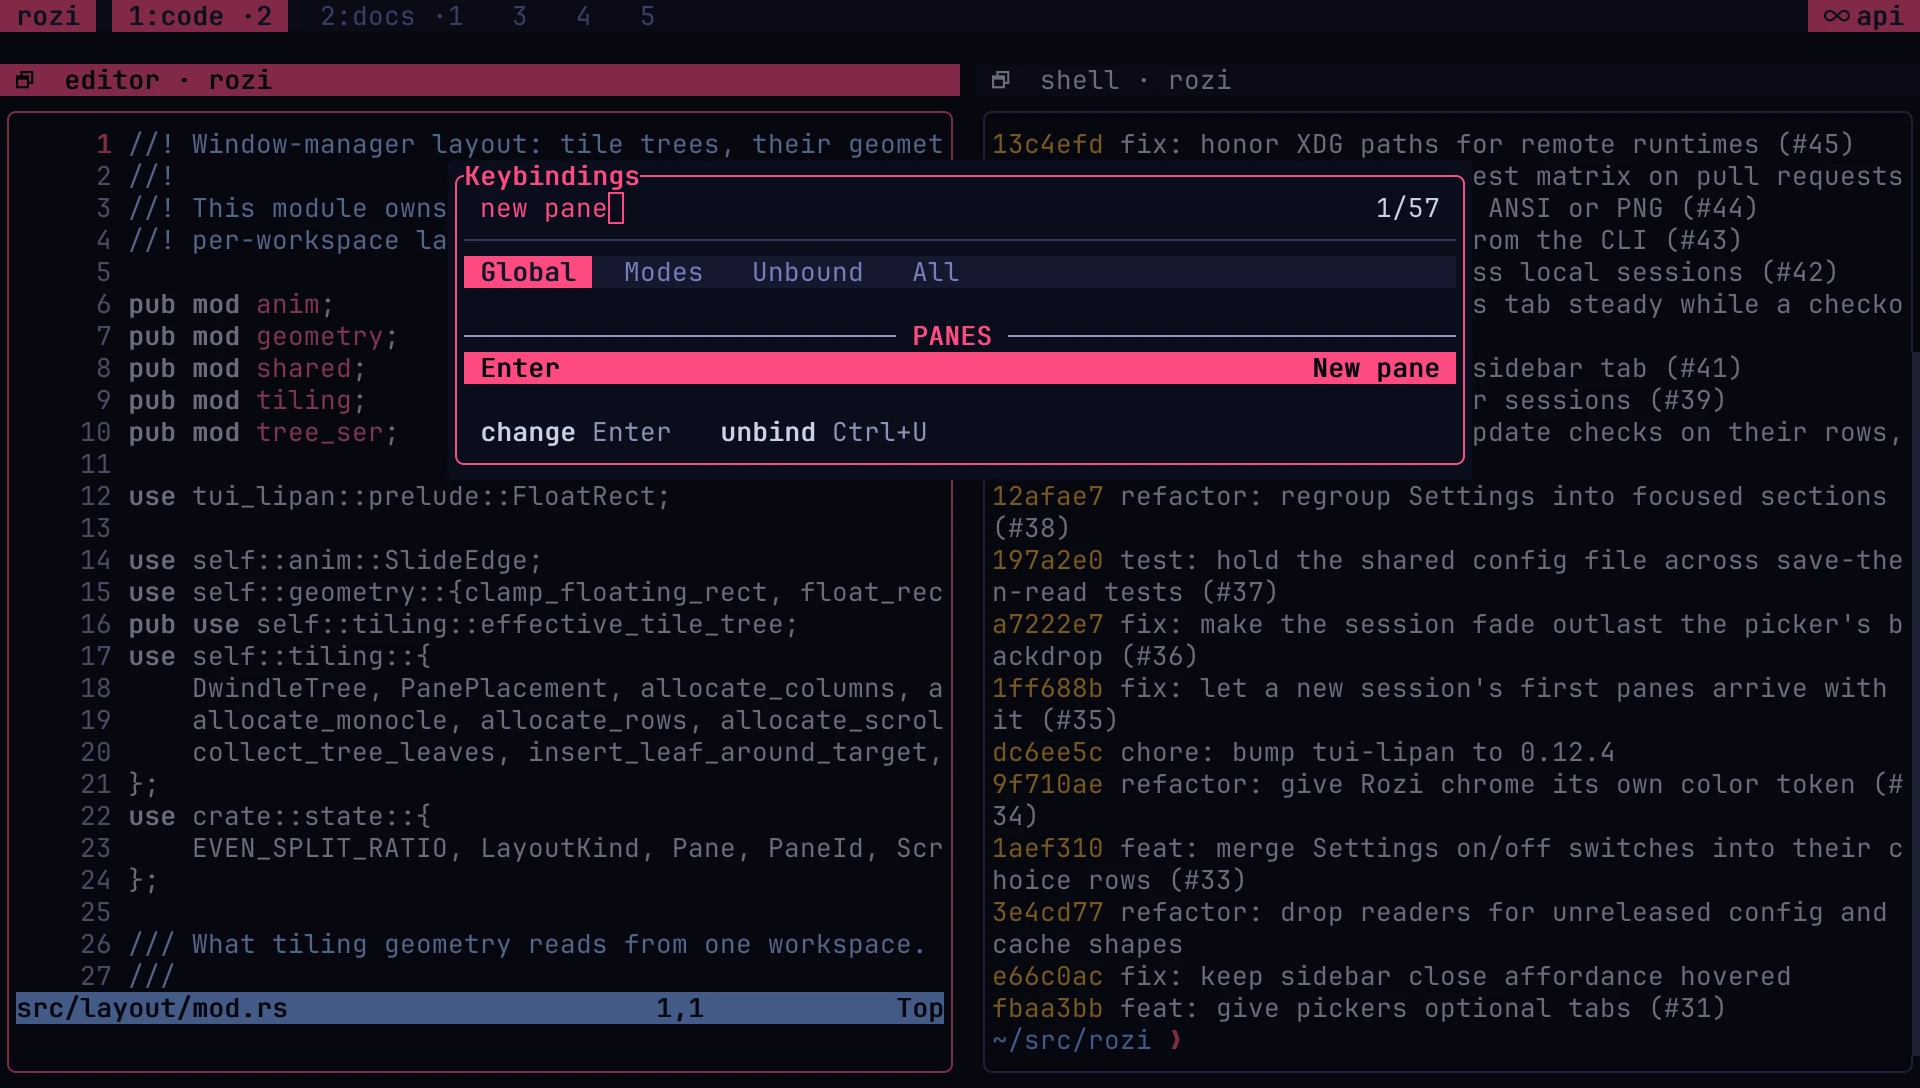Click the shell · rozi pane title
This screenshot has width=1920, height=1088.
(x=1135, y=80)
